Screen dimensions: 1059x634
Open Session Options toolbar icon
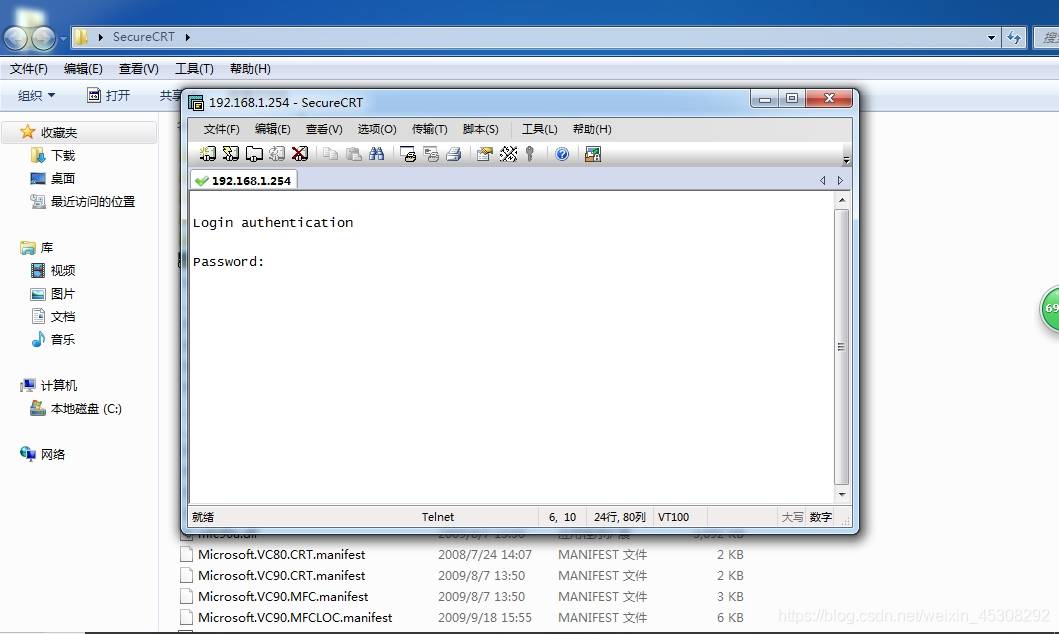tap(484, 154)
